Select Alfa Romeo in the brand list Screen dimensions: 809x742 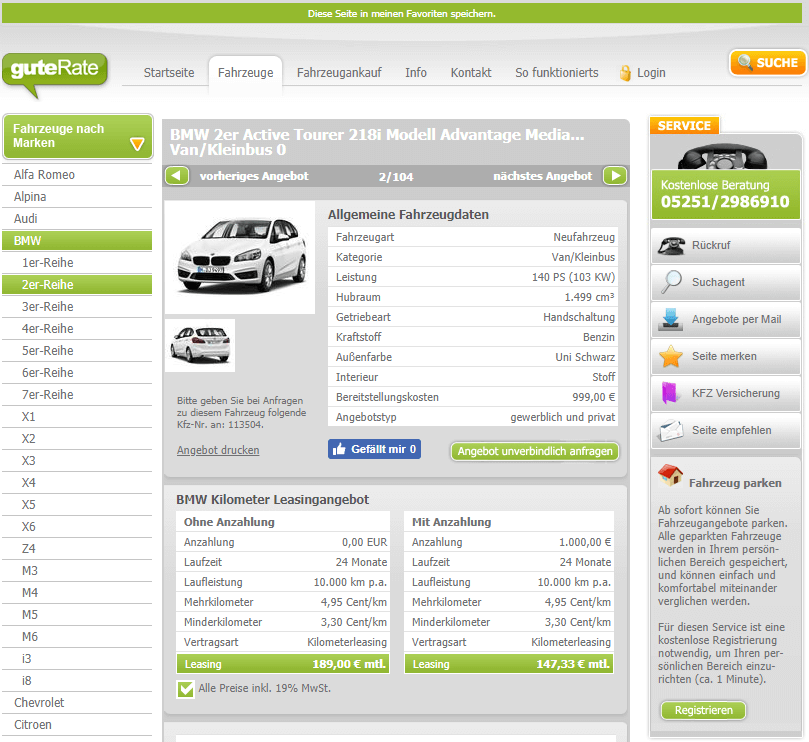coord(77,175)
